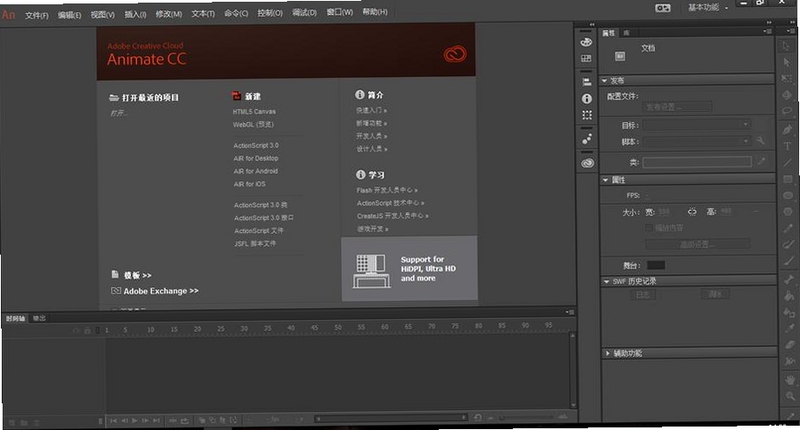Switch to the 输出 tab
800x430 pixels.
[39, 318]
